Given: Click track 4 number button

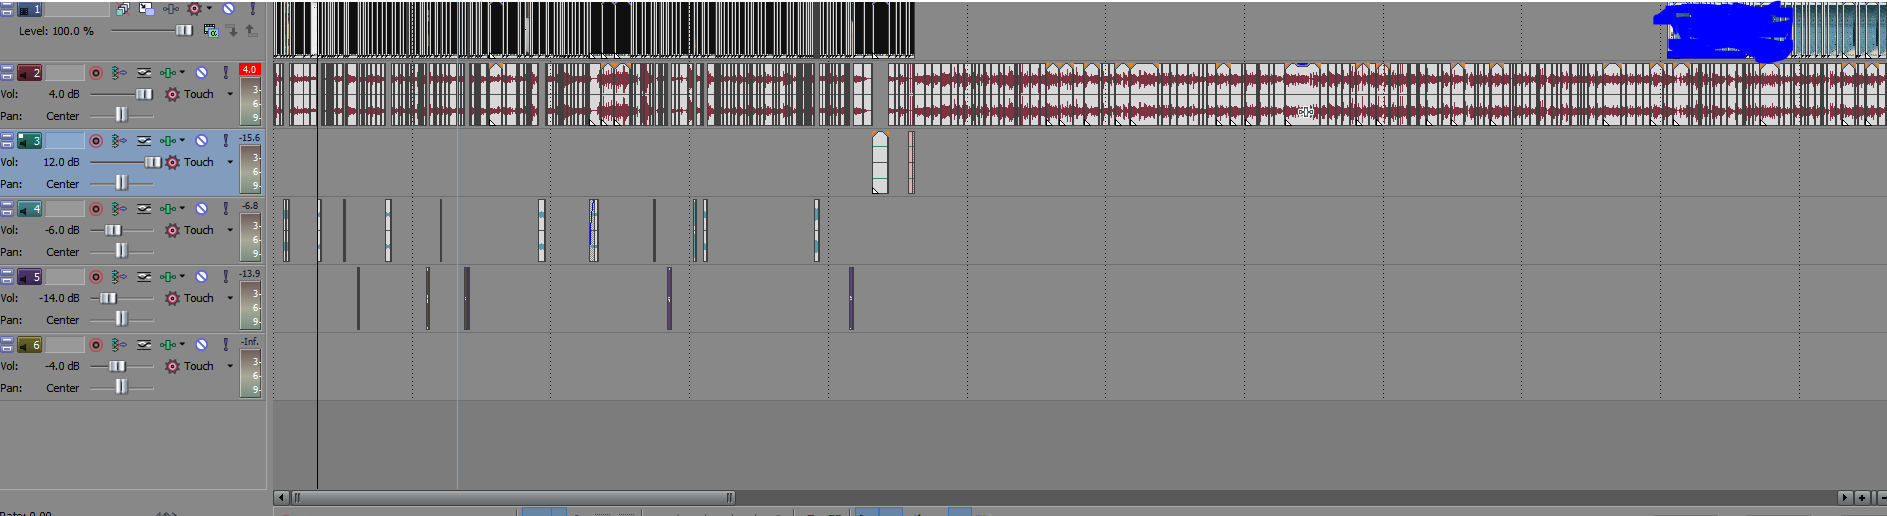Looking at the screenshot, I should 30,209.
